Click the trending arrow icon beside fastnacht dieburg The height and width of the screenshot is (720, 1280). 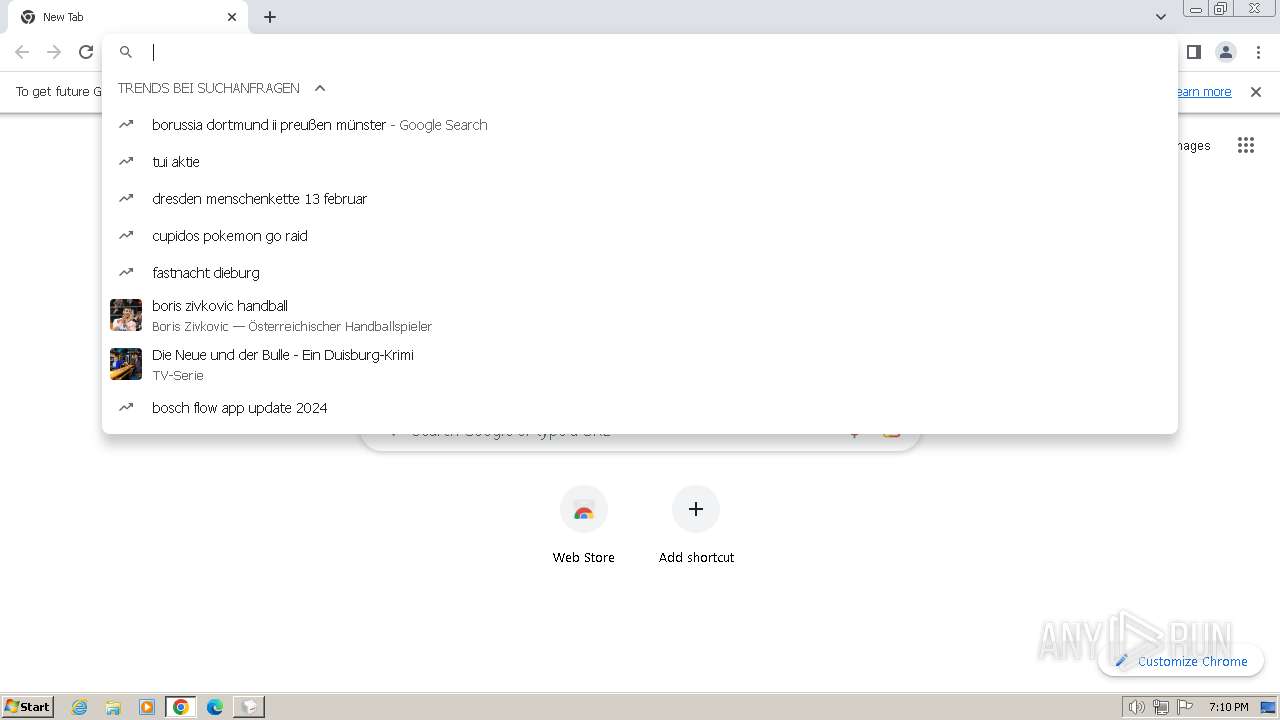tap(126, 272)
